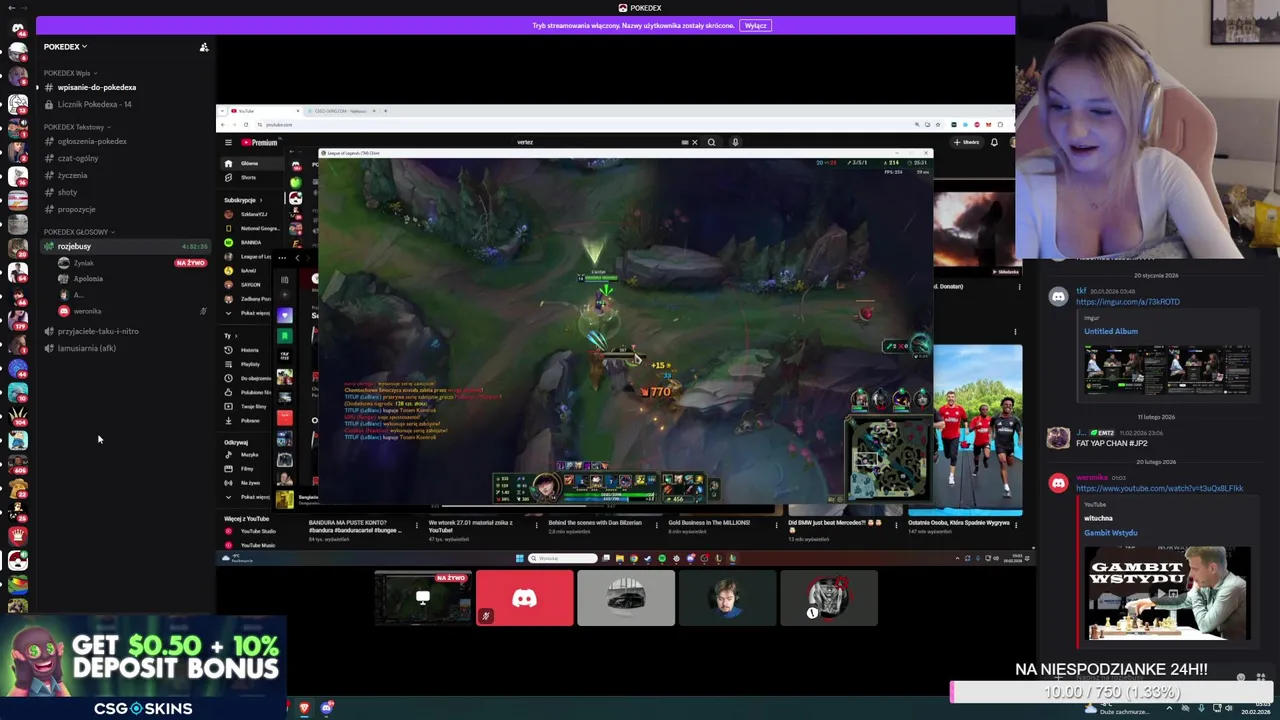The image size is (1280, 720).
Task: Open the Untitled Album embed title
Action: [x=1111, y=331]
